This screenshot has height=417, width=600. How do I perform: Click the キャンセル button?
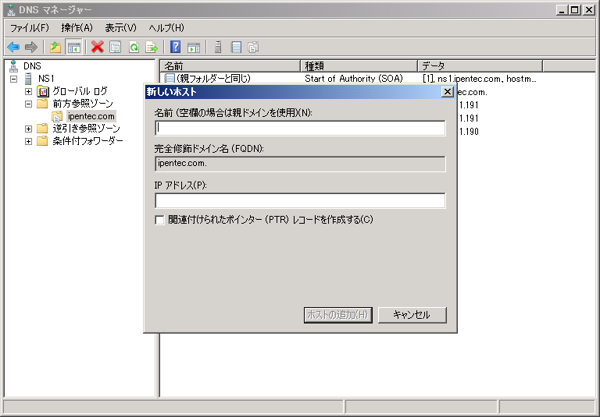pos(412,315)
